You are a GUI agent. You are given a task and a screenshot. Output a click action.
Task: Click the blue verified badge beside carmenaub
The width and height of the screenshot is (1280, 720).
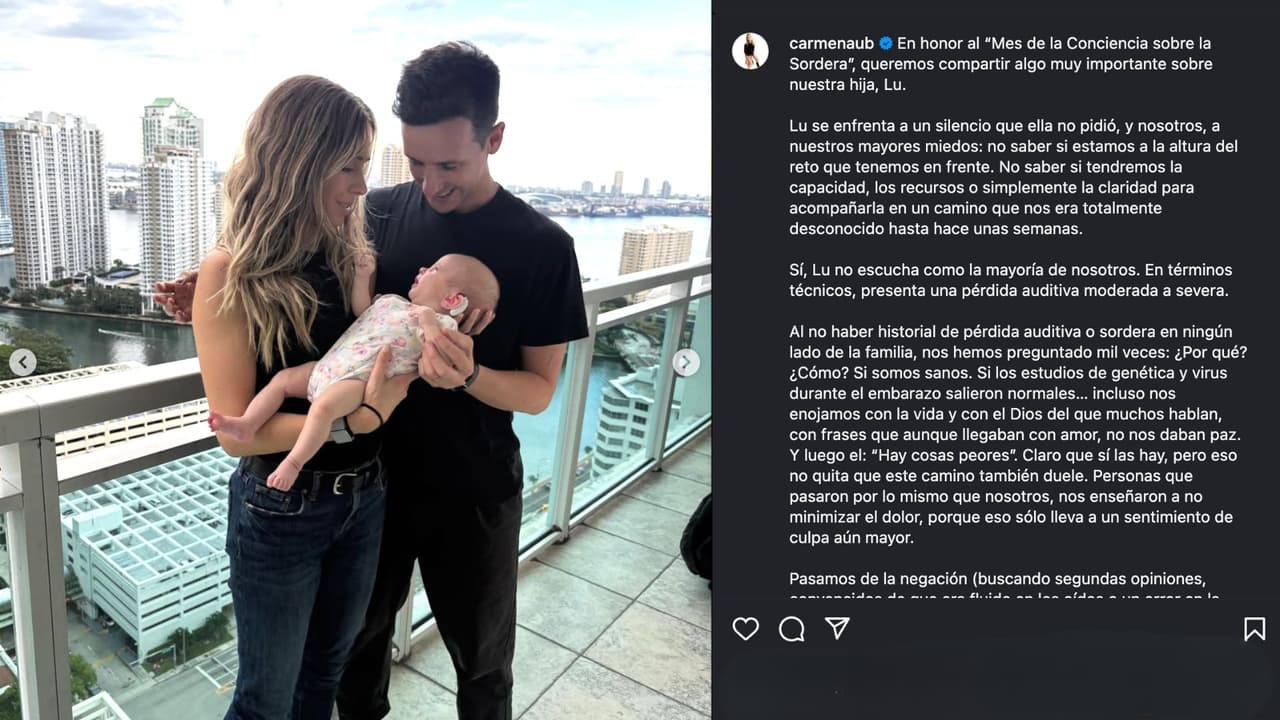(885, 44)
